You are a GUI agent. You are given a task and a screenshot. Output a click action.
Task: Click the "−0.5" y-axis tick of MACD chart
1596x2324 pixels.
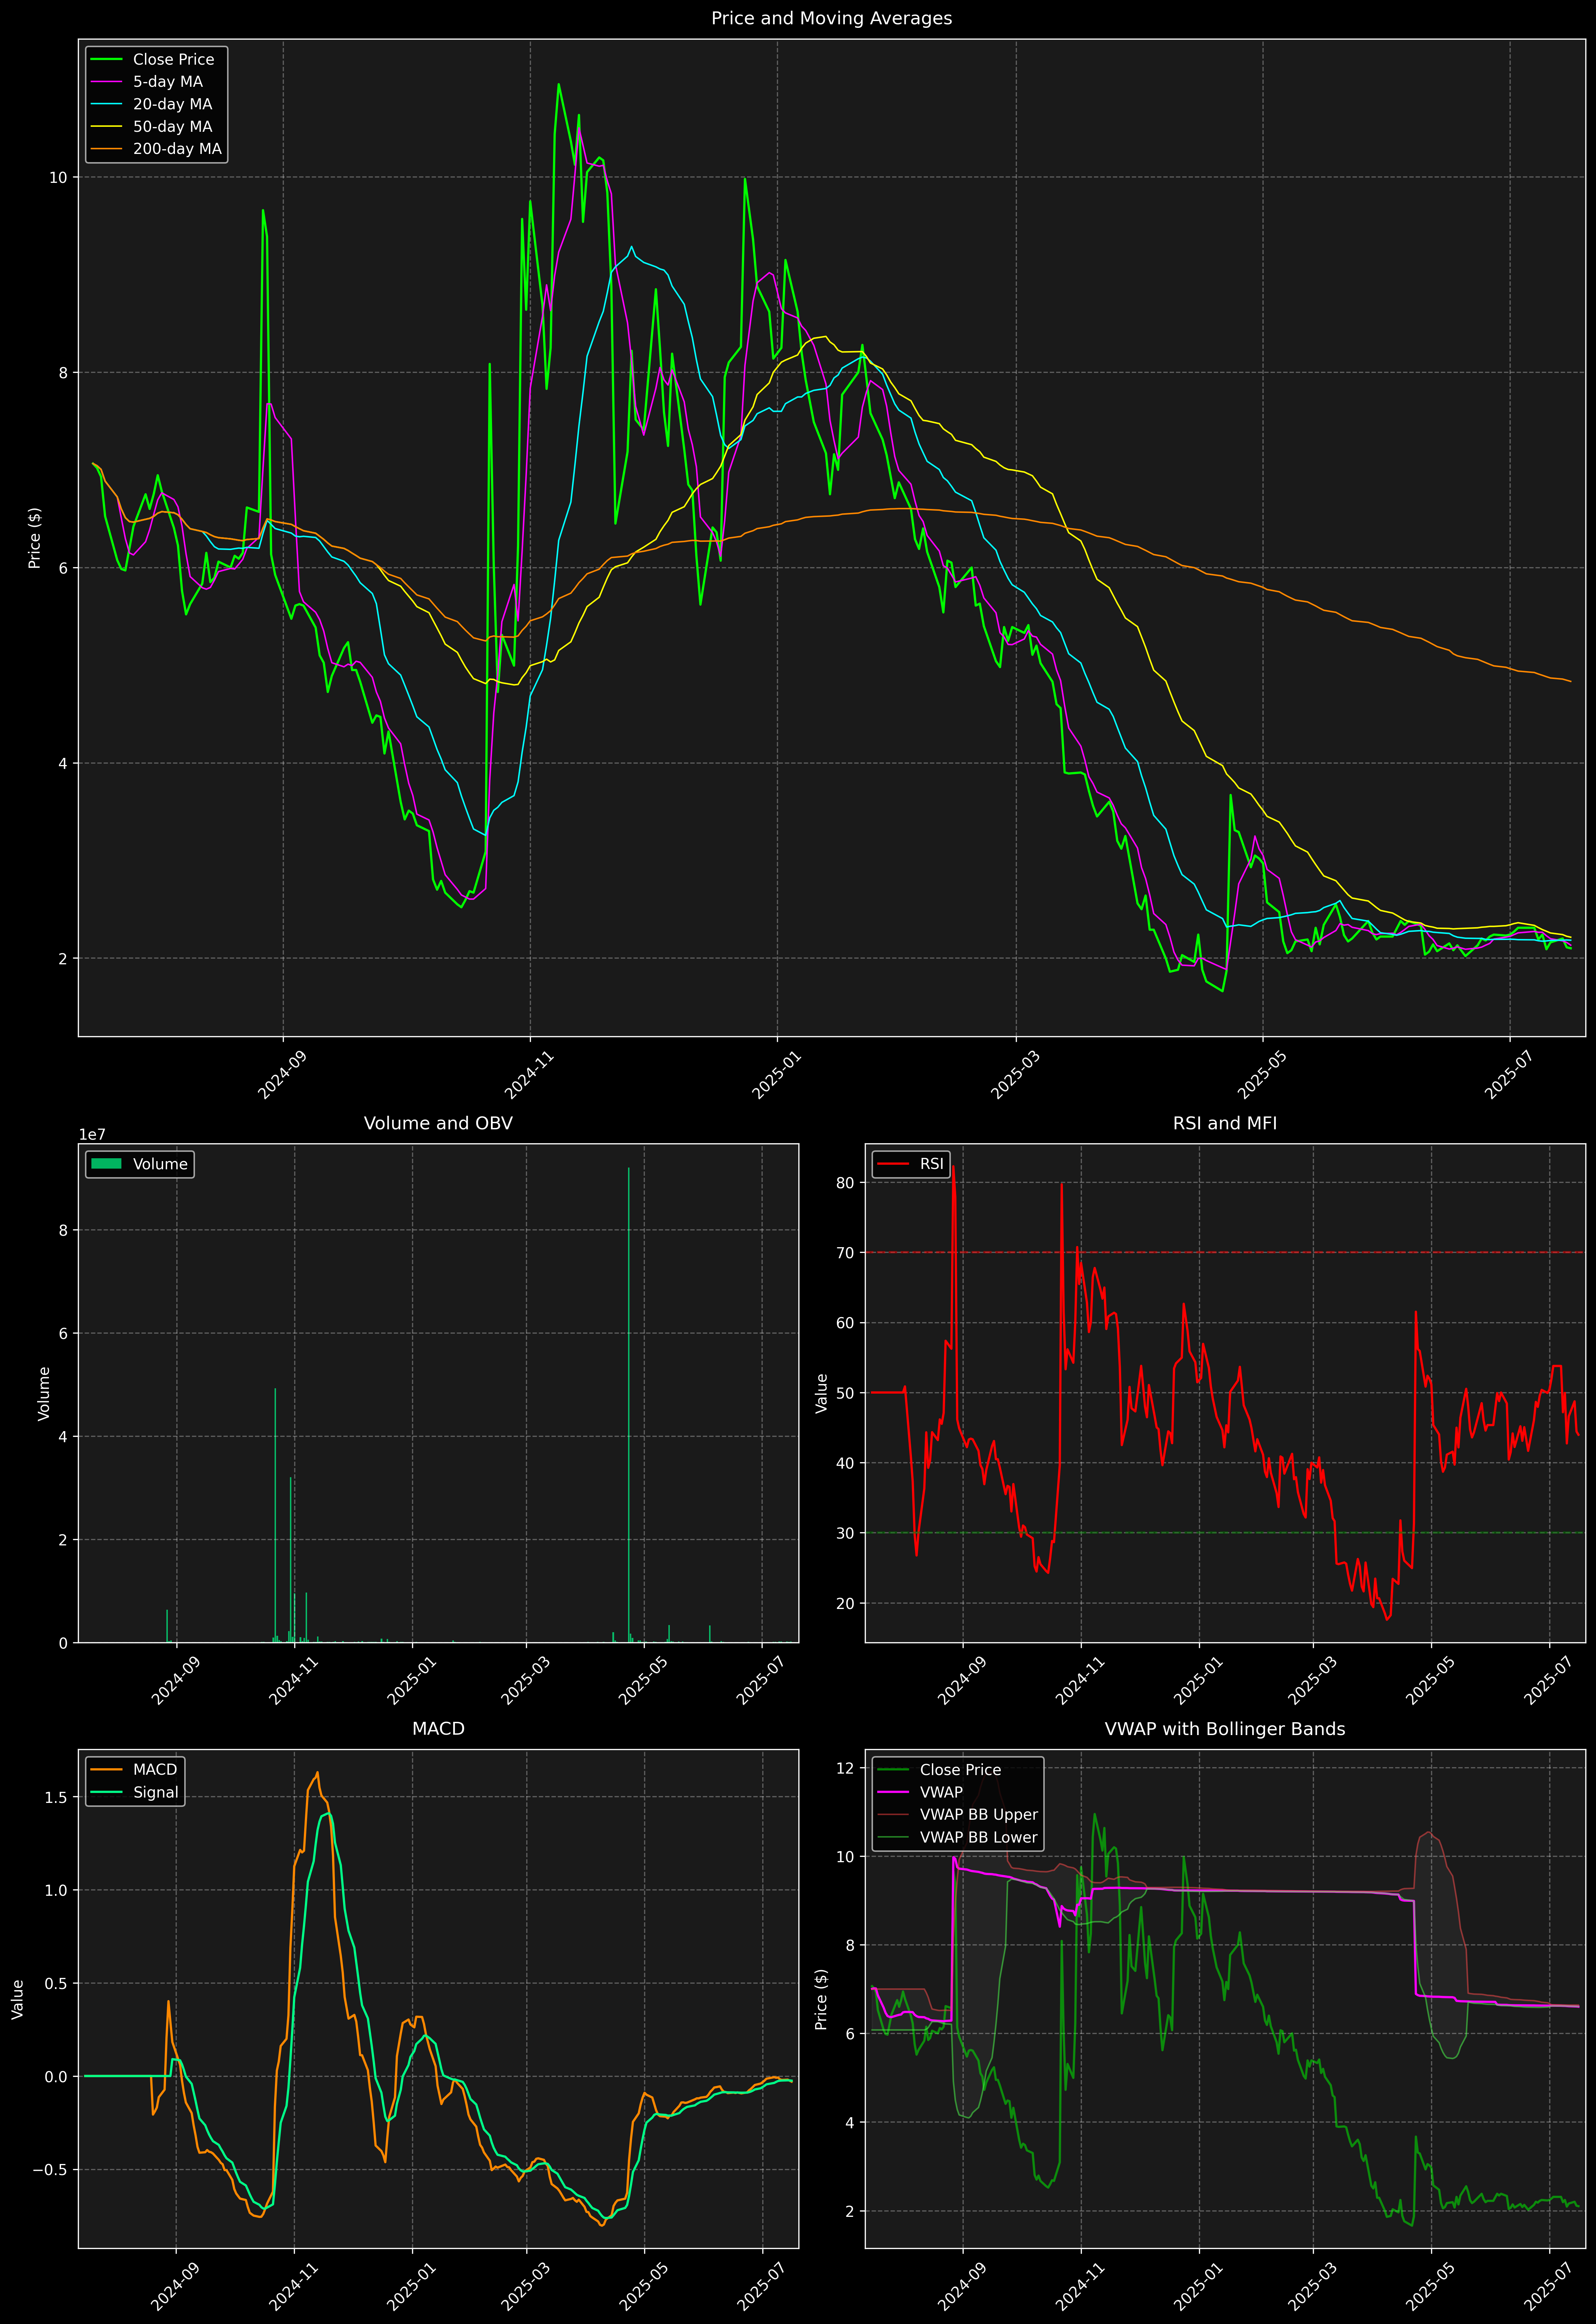click(x=50, y=2170)
